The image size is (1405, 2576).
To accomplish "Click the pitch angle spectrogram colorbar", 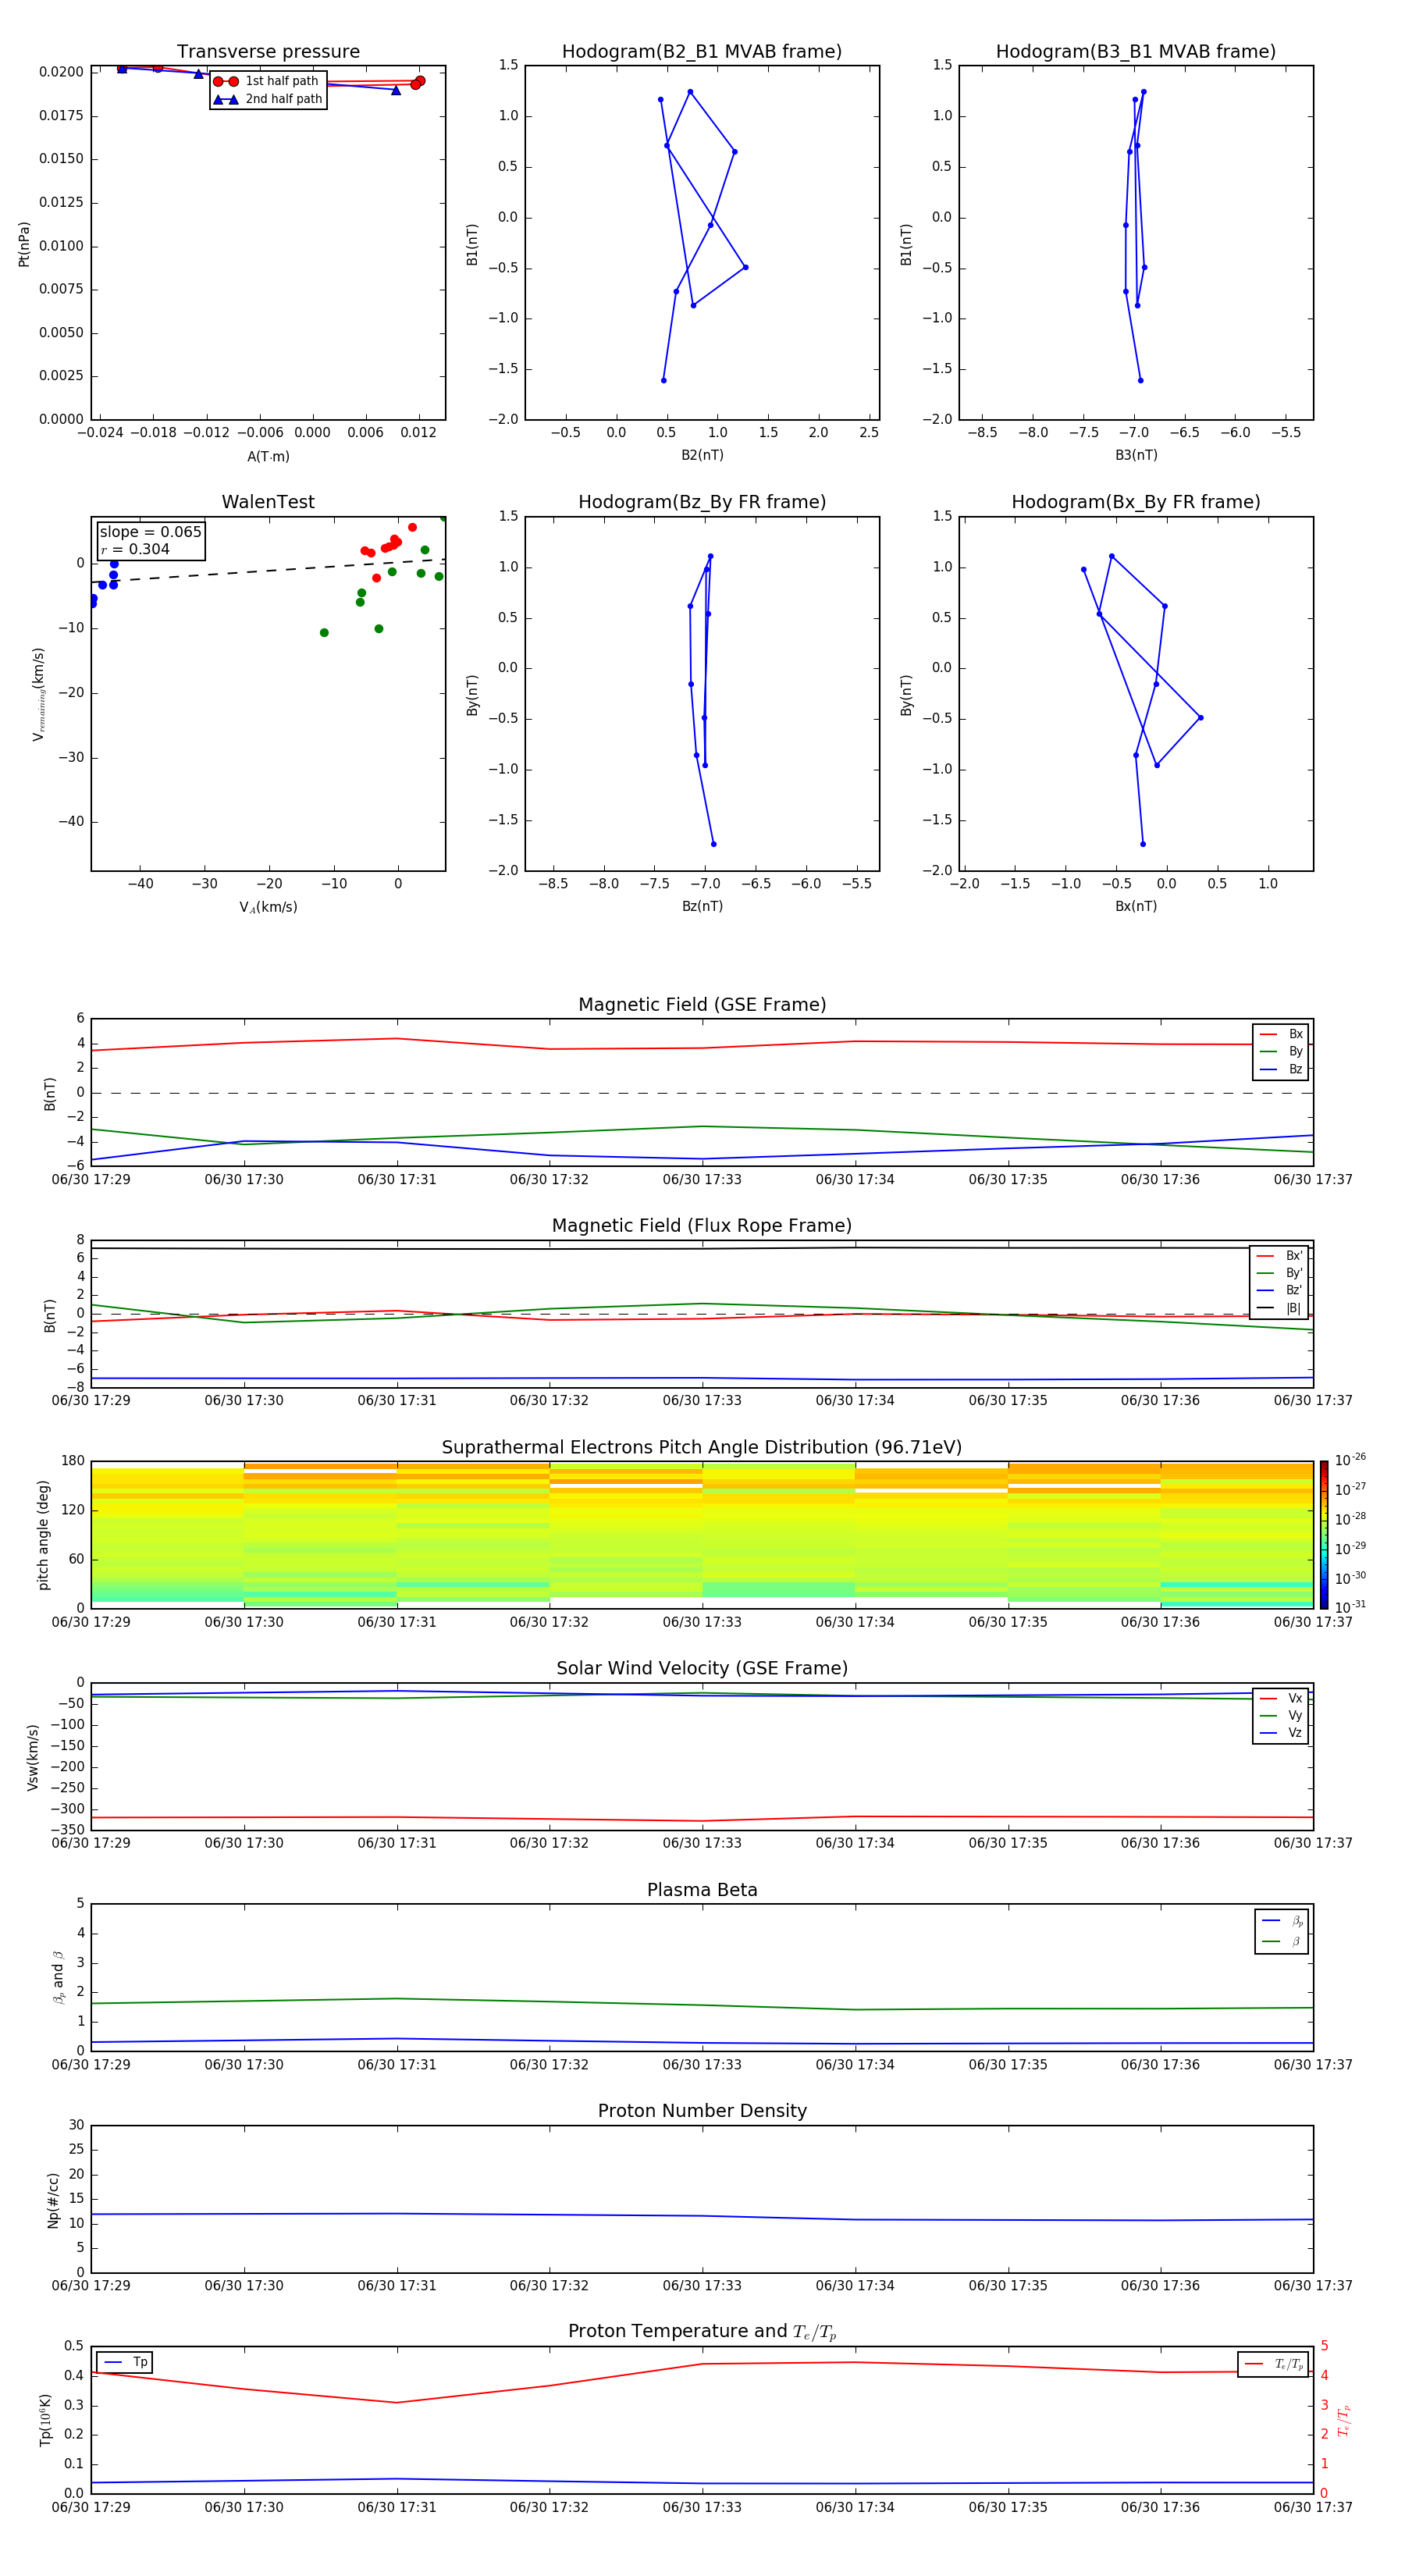I will 1324,1535.
